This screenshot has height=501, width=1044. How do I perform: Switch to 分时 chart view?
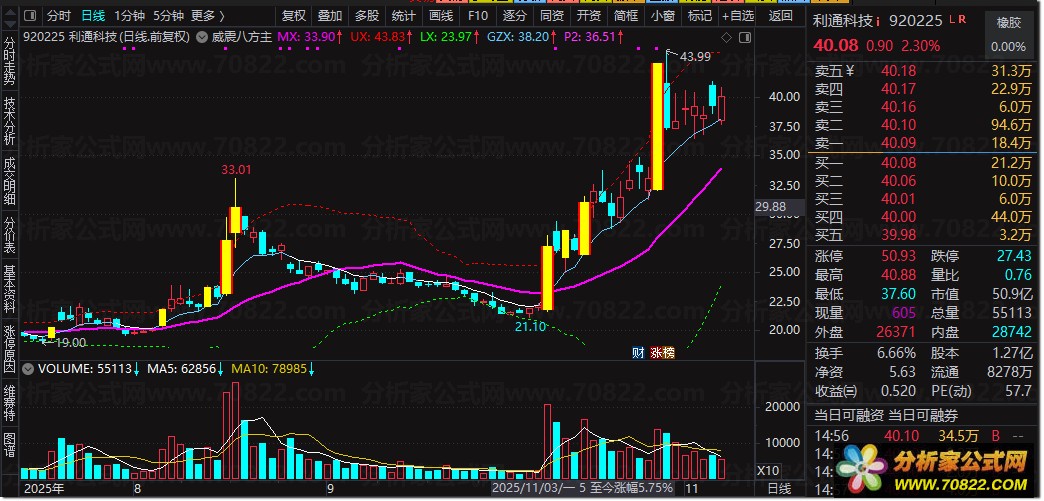59,15
